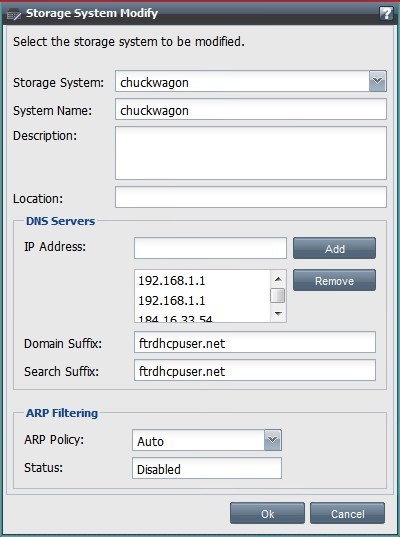Screen dimensions: 400x537
Task: Open the help question mark icon
Action: coord(386,14)
